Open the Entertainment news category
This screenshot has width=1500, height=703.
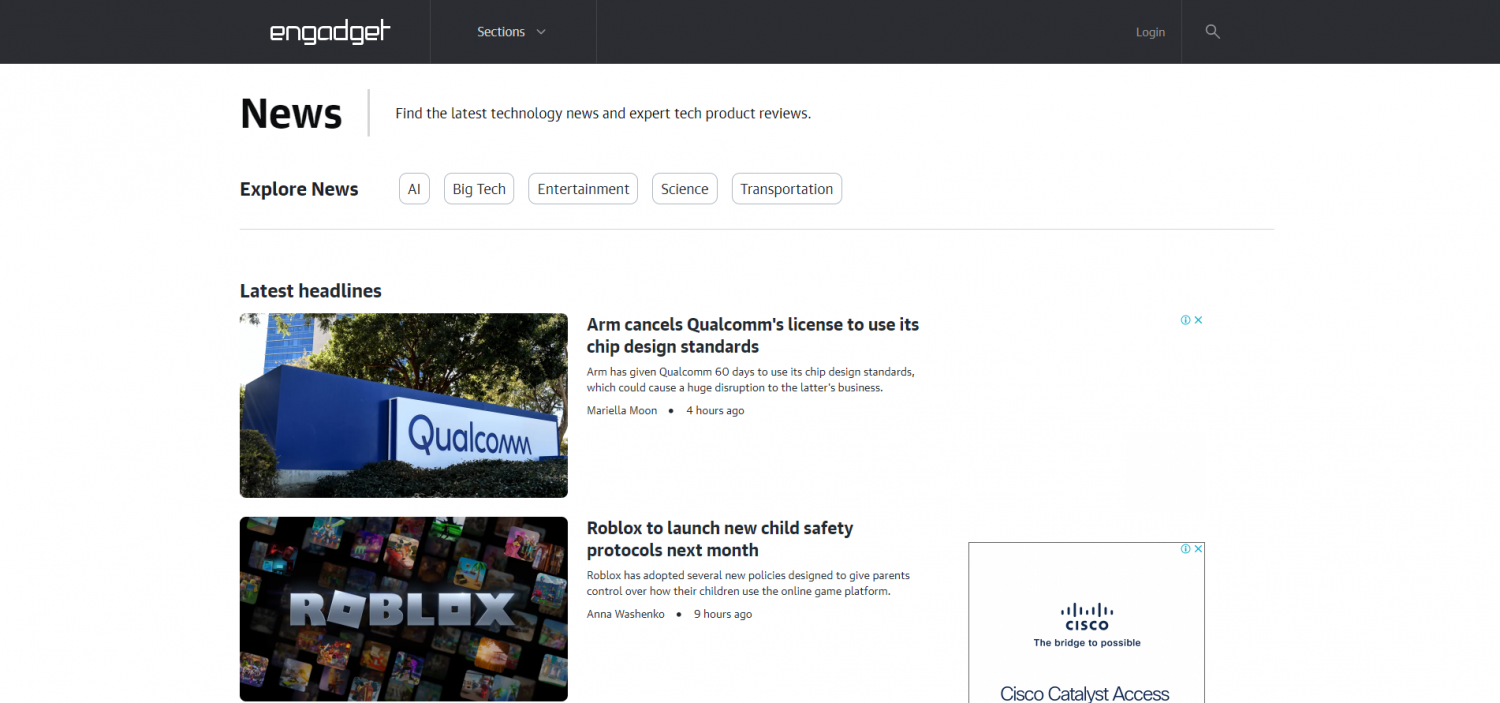click(583, 189)
